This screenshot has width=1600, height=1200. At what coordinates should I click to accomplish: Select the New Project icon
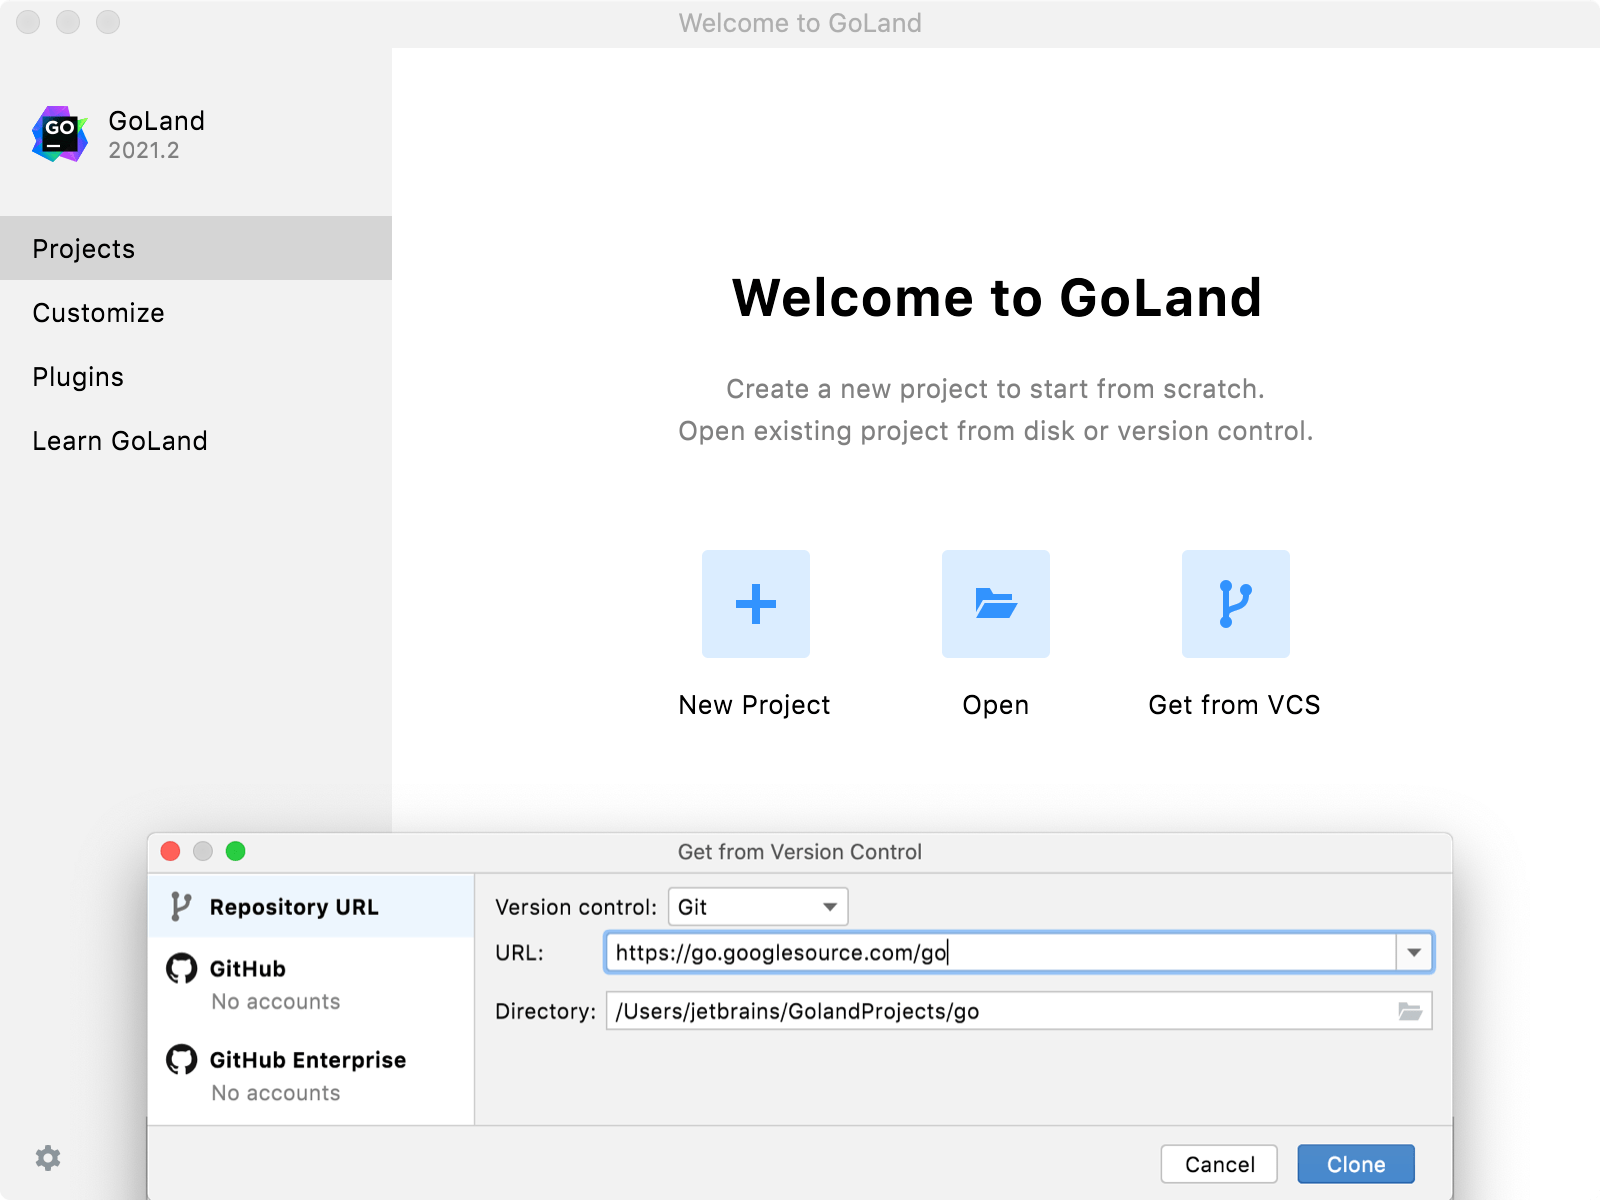click(x=755, y=604)
